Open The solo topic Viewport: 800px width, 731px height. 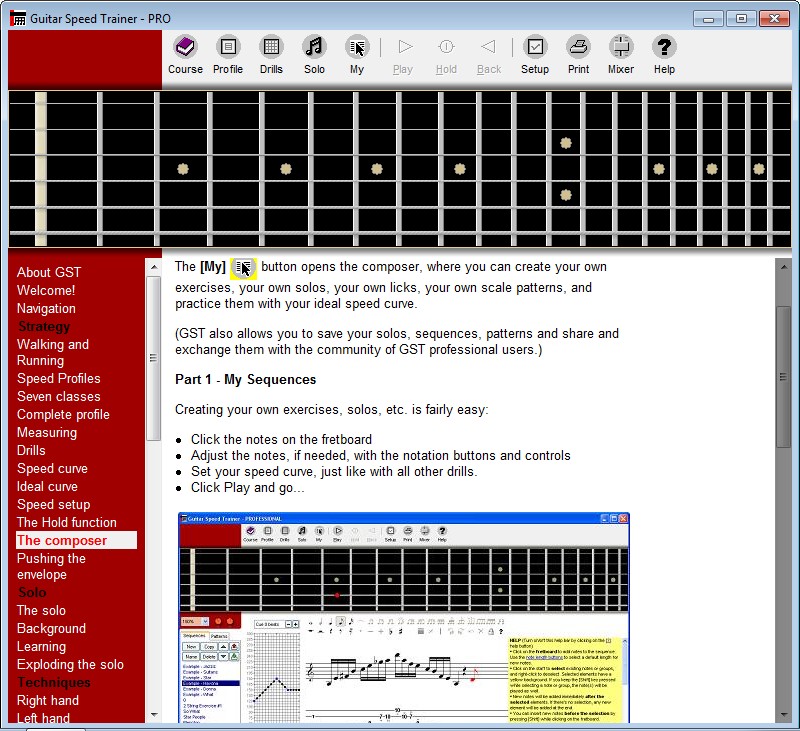coord(41,611)
